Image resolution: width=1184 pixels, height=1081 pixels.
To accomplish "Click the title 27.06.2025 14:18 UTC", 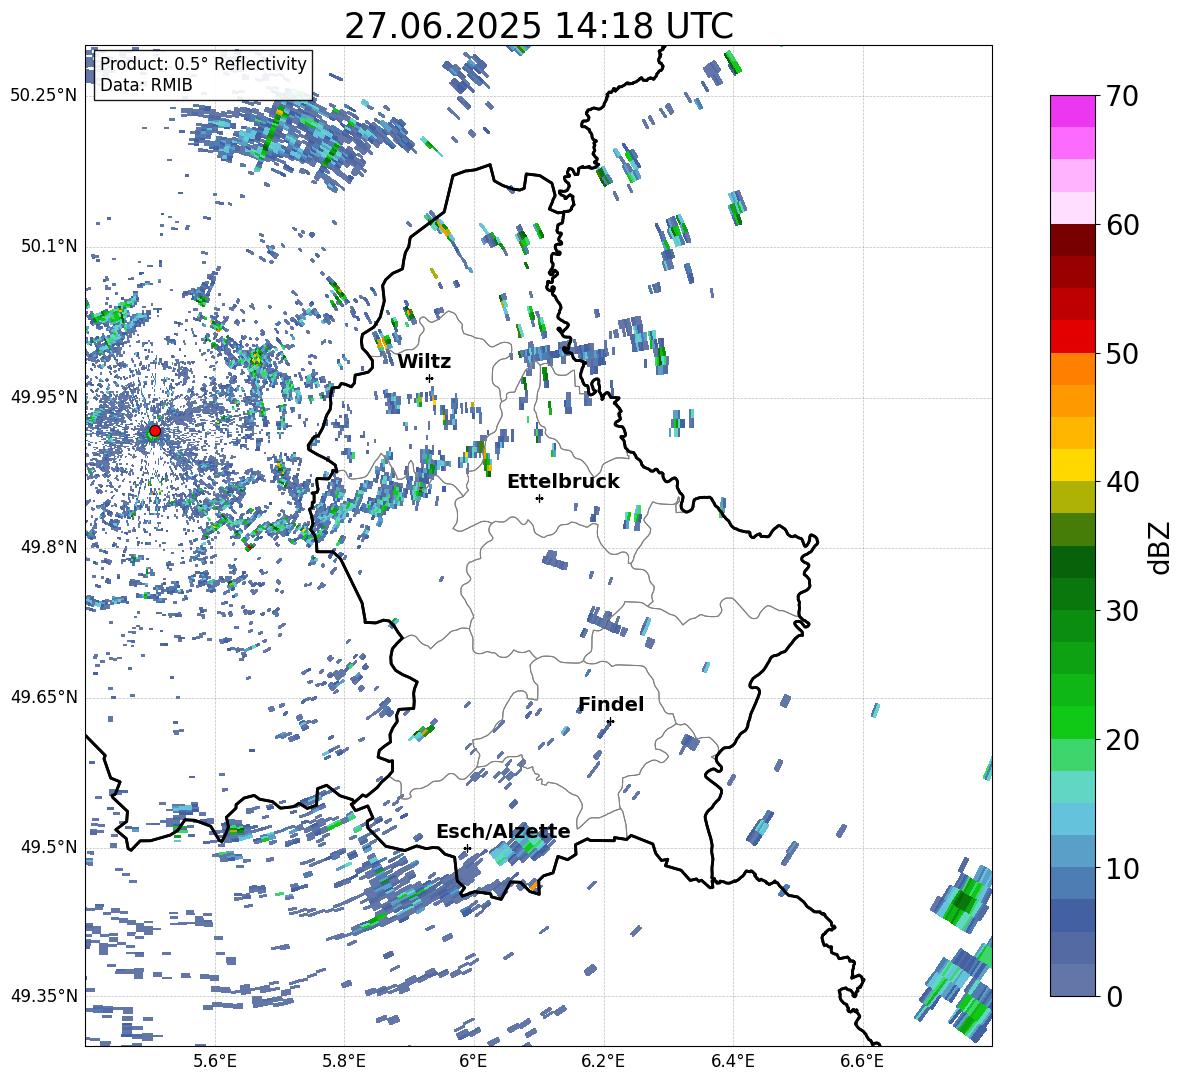I will (539, 26).
